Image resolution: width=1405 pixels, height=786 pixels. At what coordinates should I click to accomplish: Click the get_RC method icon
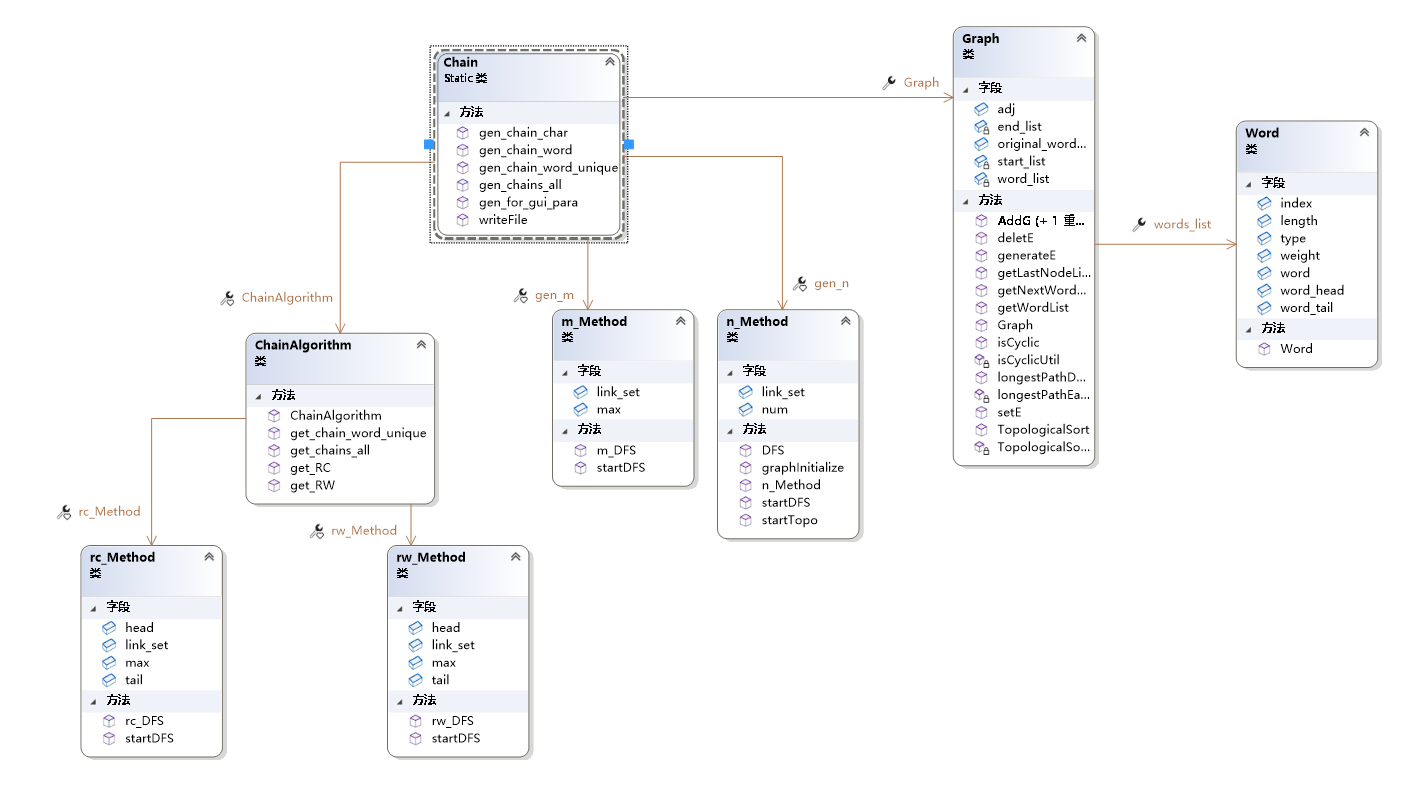(x=274, y=468)
